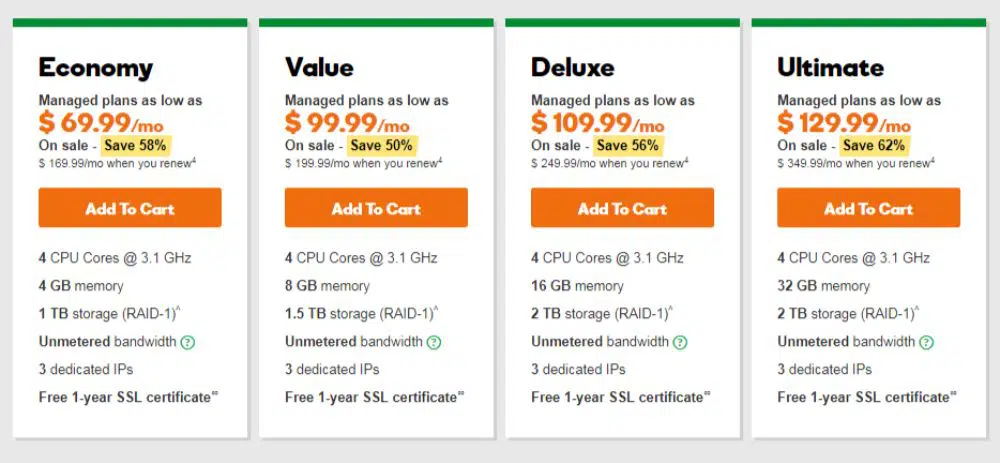The image size is (1000, 463).
Task: Click the Value plan heading
Action: 319,68
